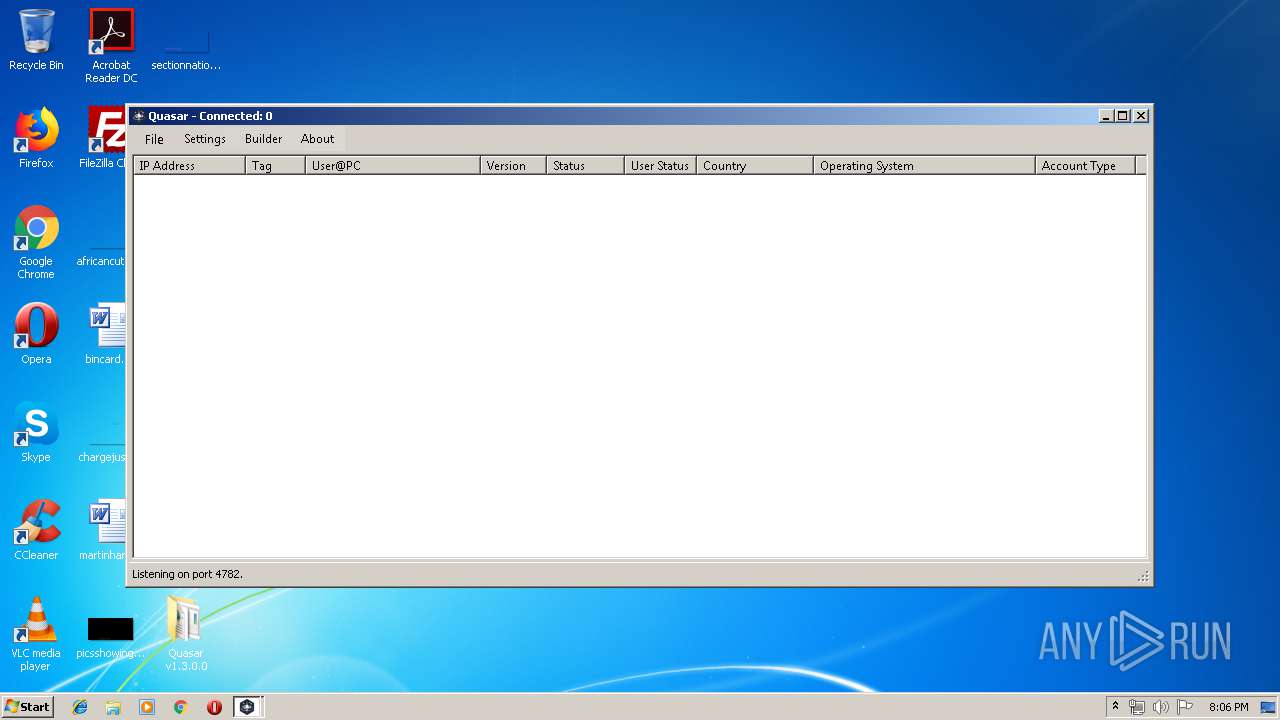Launch Internet Explorer from the taskbar
The height and width of the screenshot is (720, 1280).
80,707
